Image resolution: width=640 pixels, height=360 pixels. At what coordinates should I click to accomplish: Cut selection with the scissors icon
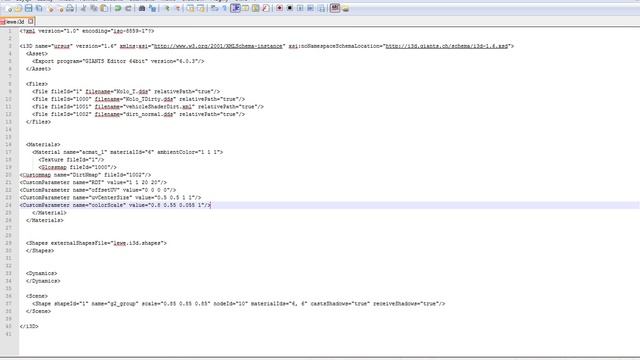tap(83, 9)
